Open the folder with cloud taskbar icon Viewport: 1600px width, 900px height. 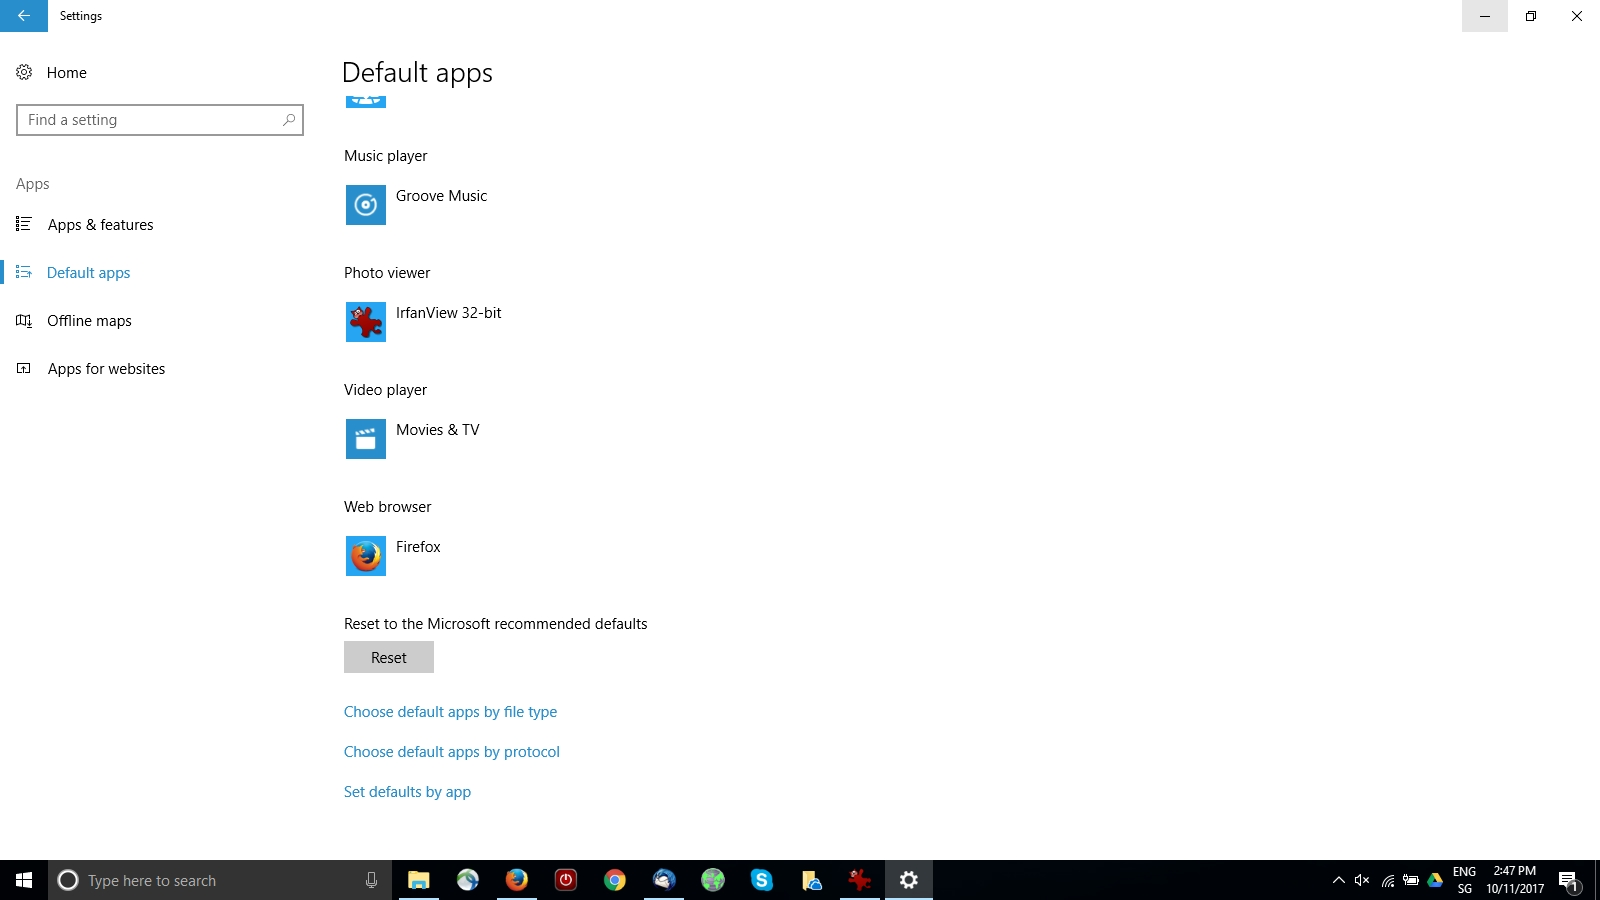pos(811,880)
